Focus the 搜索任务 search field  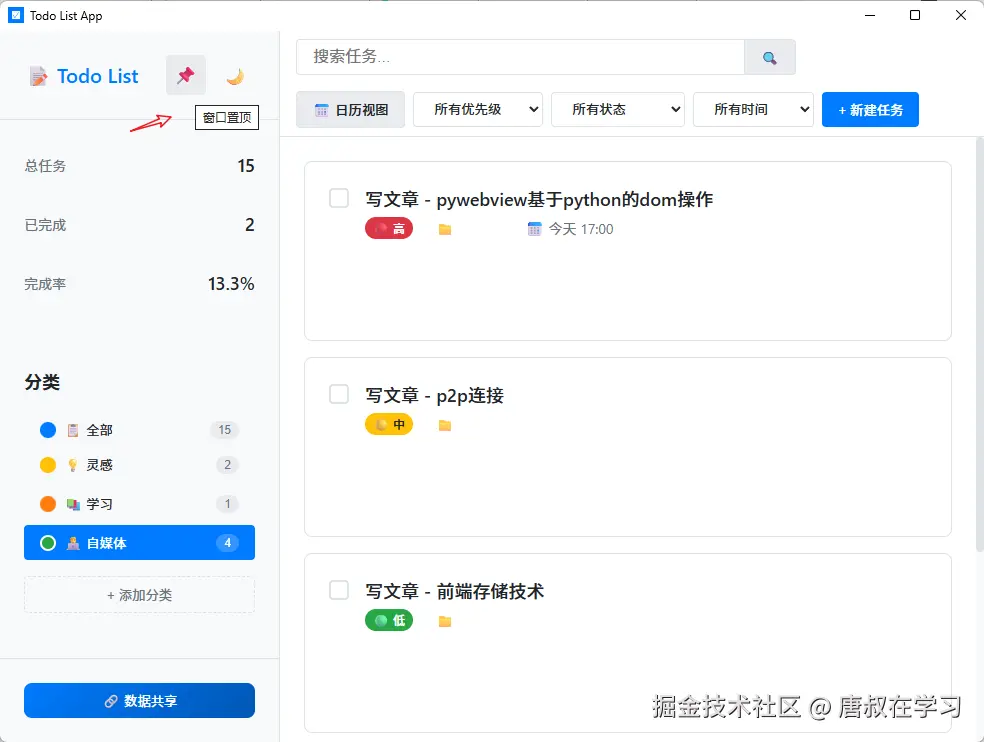click(520, 57)
